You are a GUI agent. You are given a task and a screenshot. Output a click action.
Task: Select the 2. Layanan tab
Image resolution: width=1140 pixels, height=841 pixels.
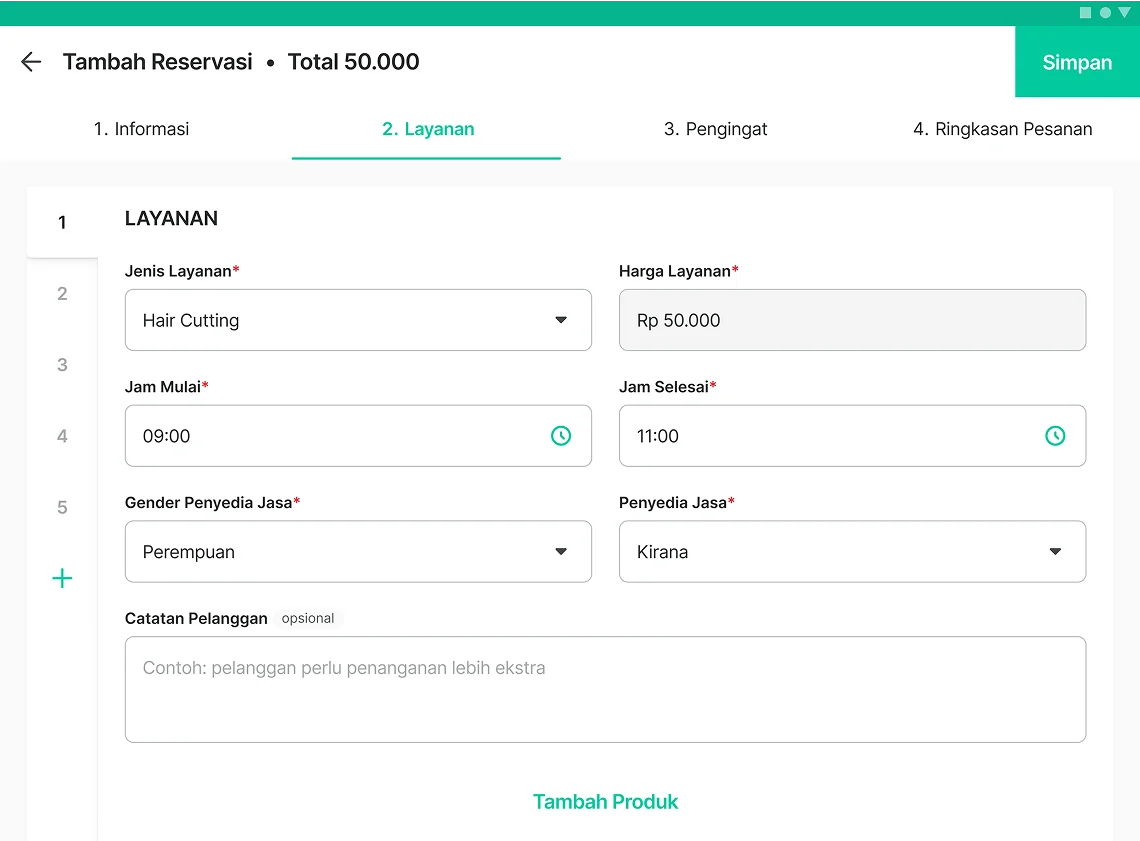(428, 129)
